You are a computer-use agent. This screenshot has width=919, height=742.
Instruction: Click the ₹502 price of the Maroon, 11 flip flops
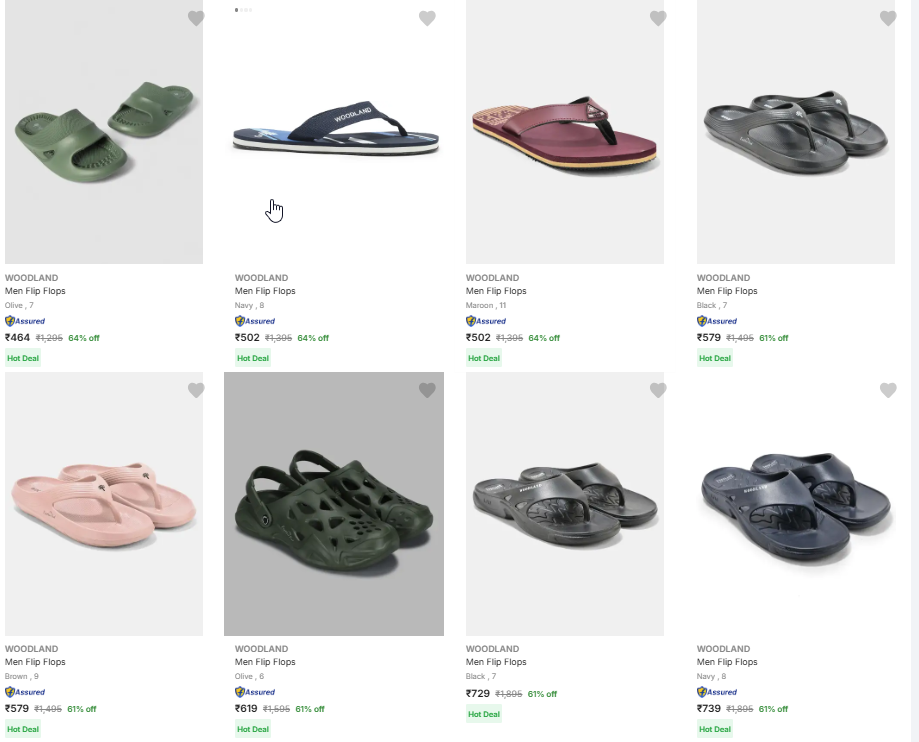pos(478,338)
